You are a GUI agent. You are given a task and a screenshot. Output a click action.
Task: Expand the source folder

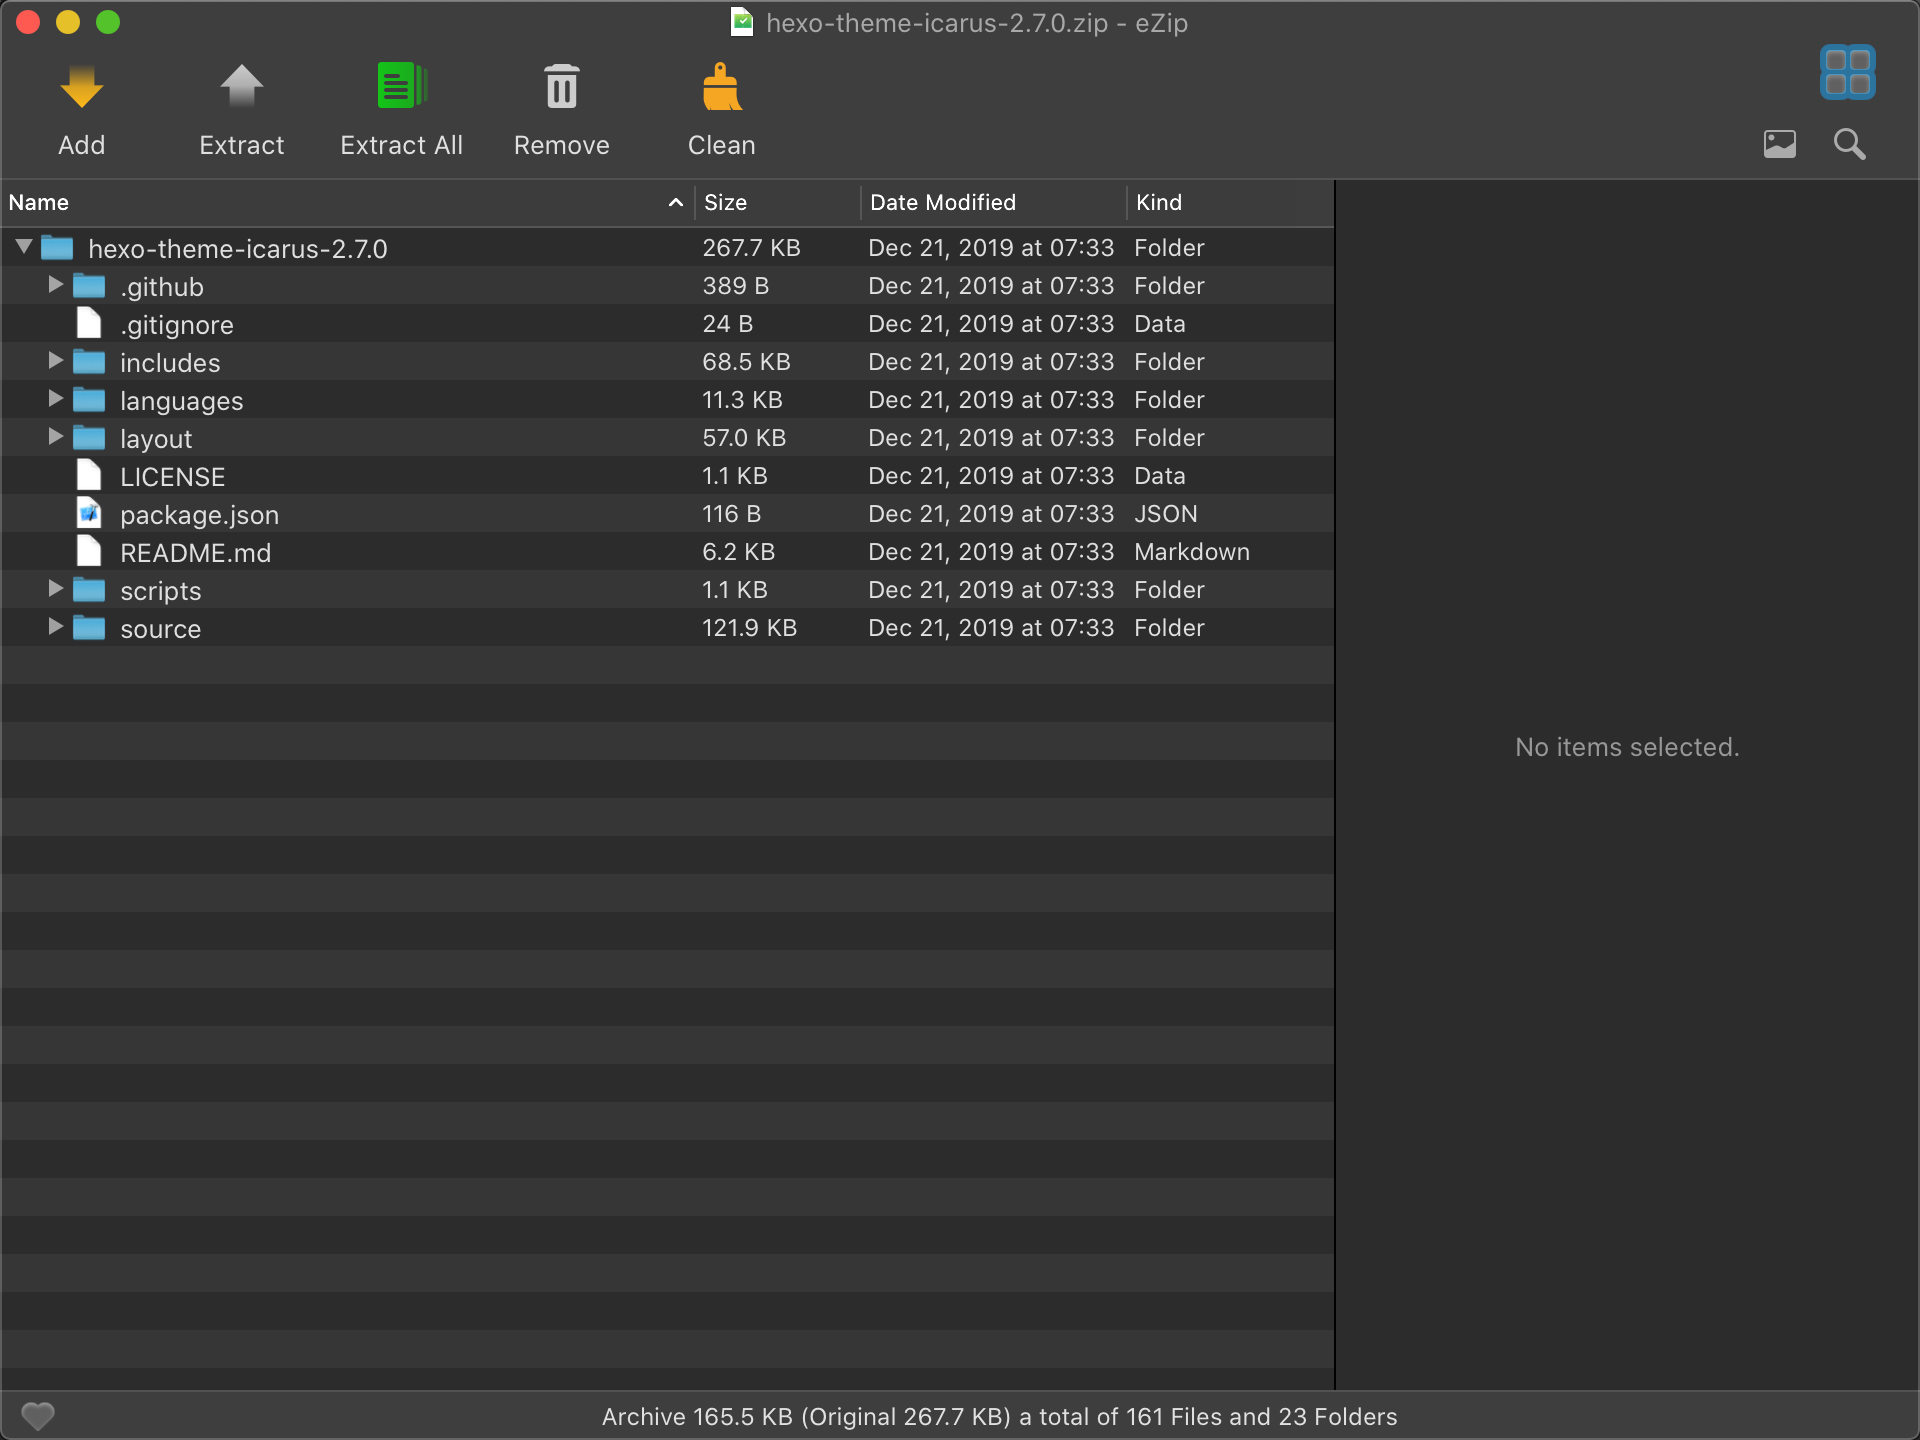(x=56, y=627)
